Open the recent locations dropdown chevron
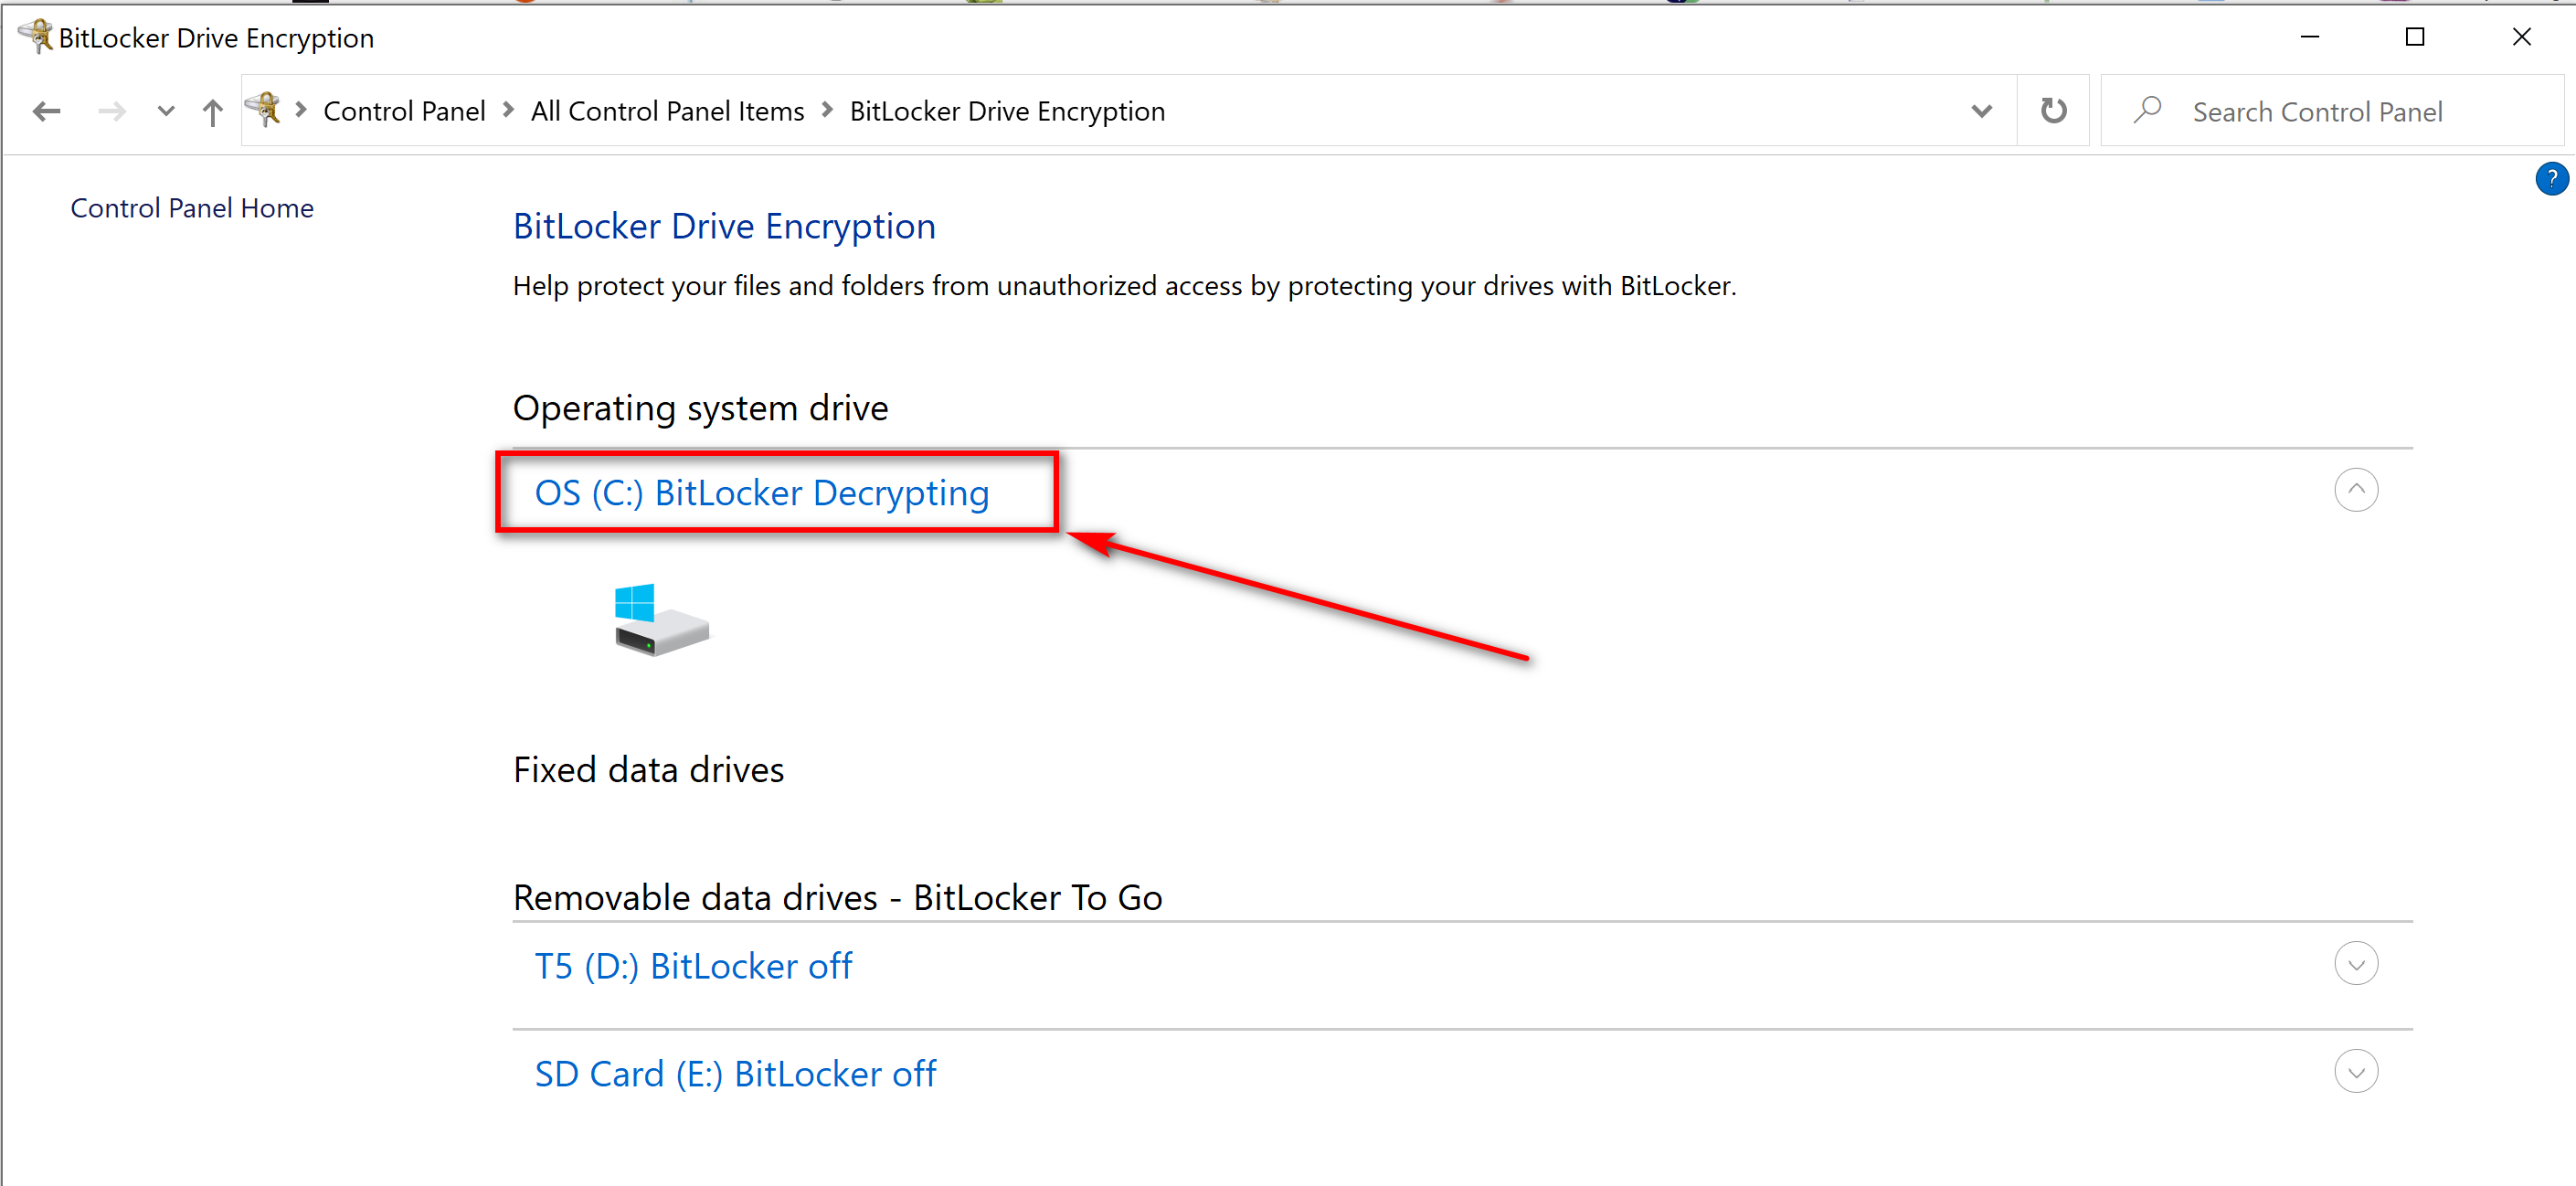 166,111
